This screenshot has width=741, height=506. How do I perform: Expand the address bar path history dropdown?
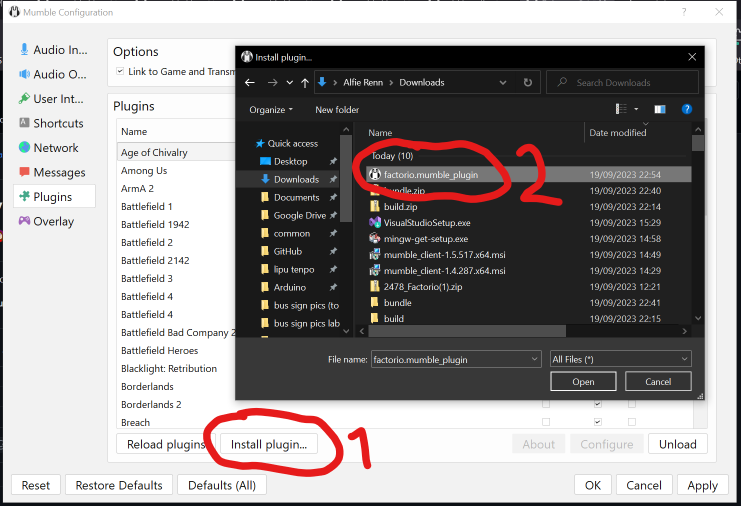[503, 83]
